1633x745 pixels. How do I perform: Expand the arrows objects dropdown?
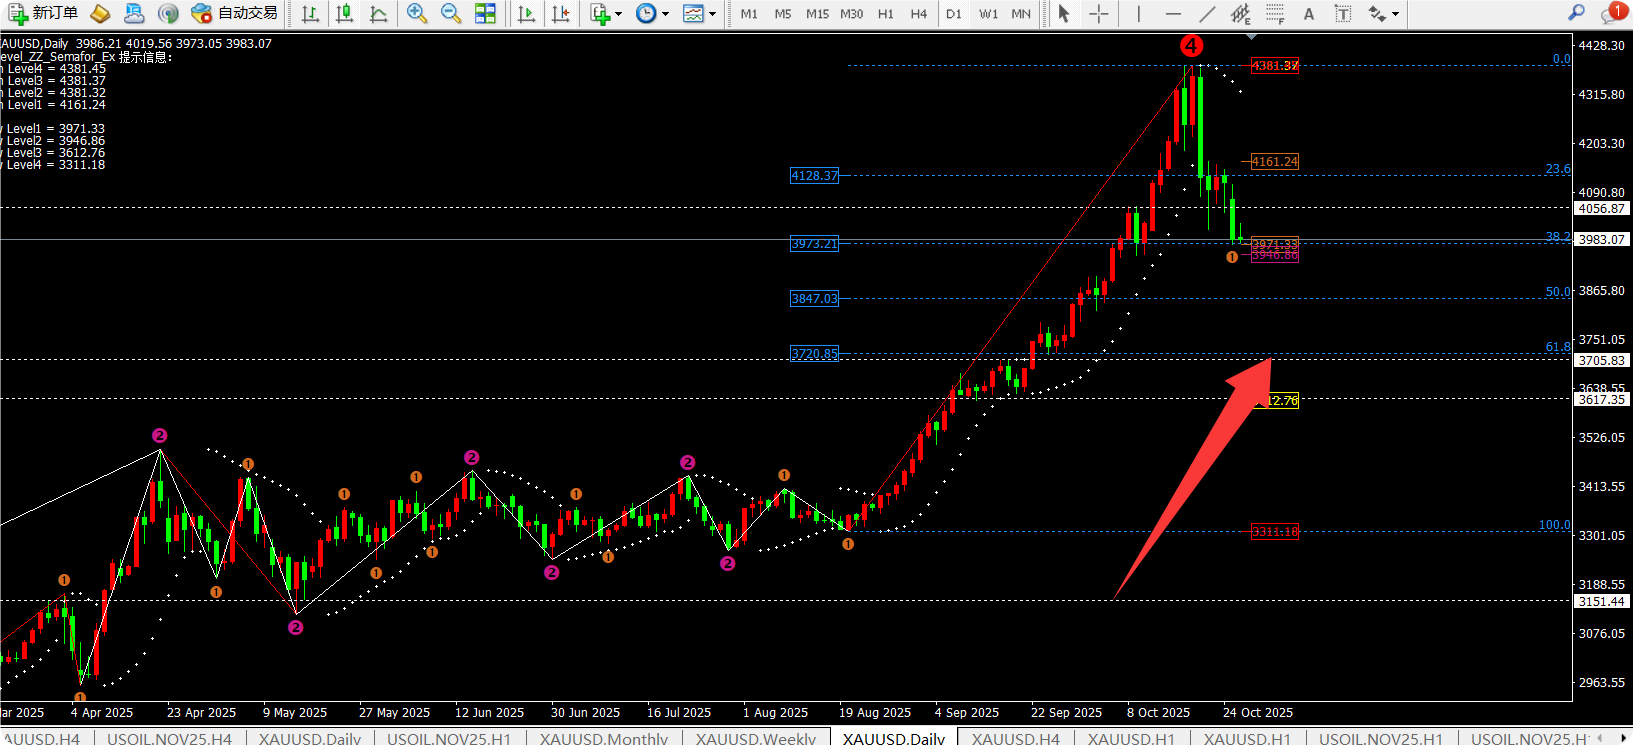click(1396, 14)
